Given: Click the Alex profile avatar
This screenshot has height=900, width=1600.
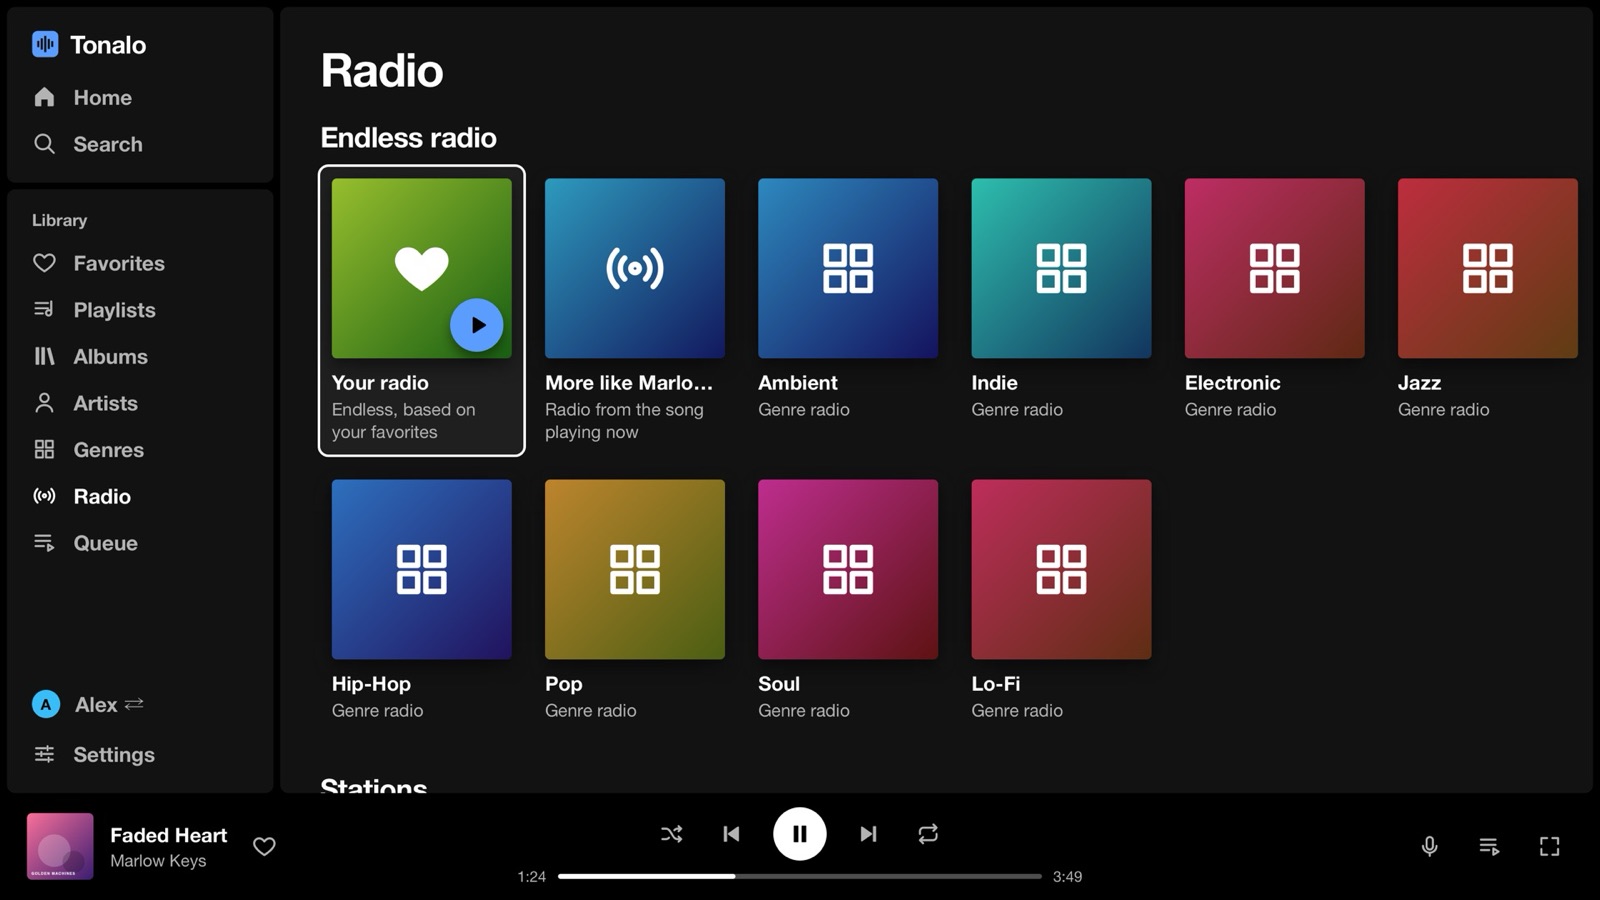Looking at the screenshot, I should [x=46, y=704].
